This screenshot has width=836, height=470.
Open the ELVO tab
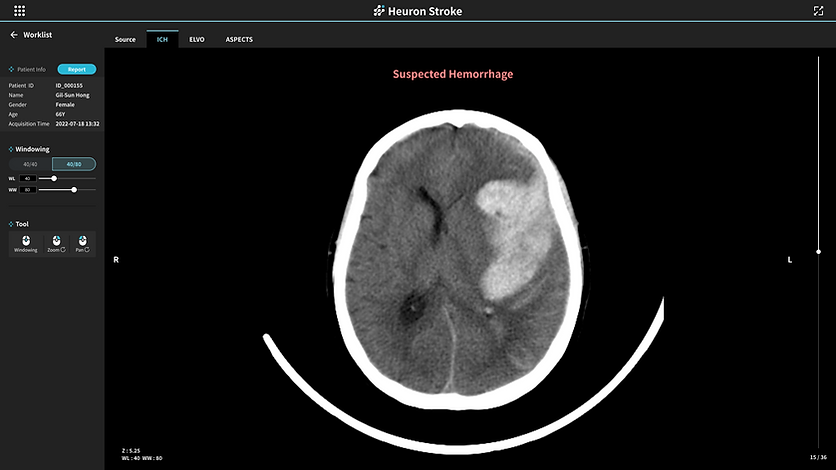pyautogui.click(x=197, y=39)
